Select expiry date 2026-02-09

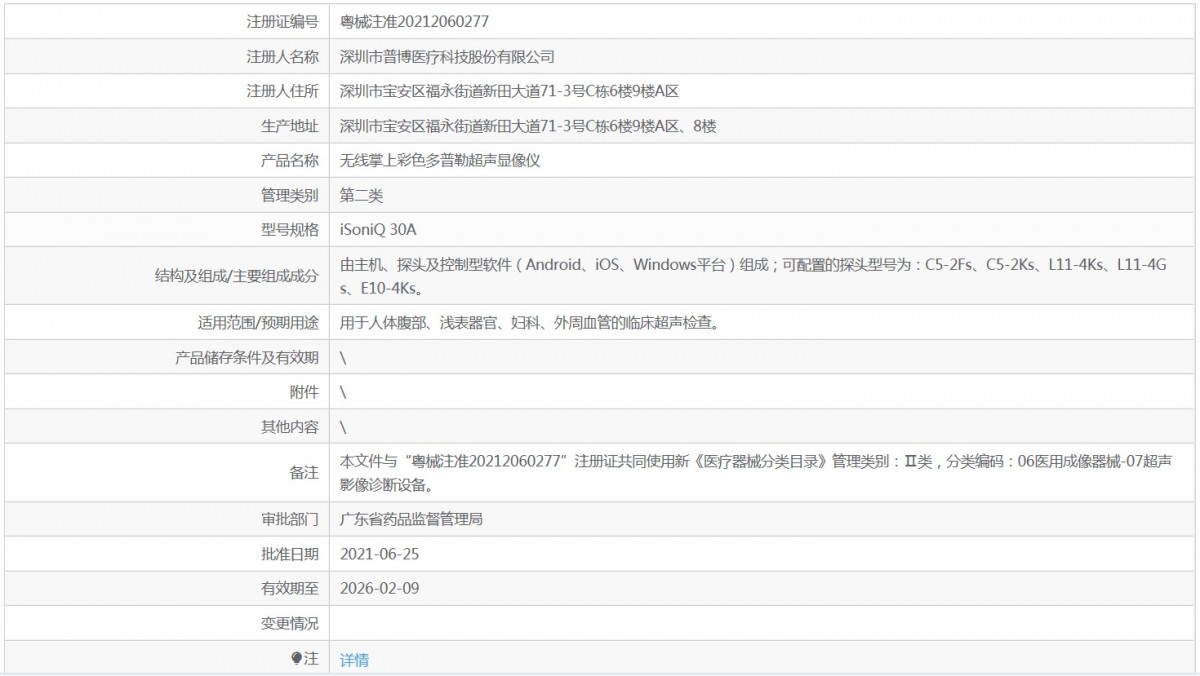(x=379, y=588)
